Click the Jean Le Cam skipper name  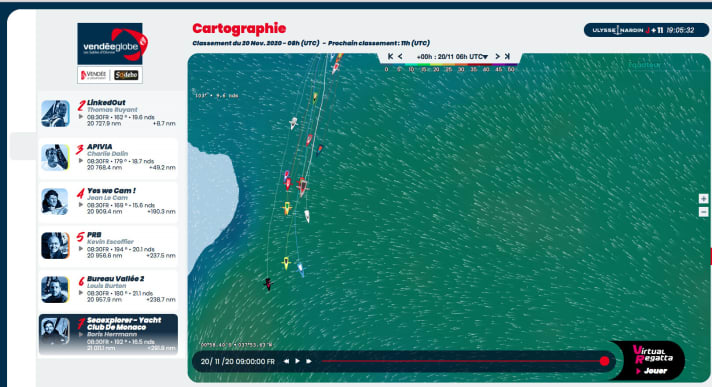point(107,198)
